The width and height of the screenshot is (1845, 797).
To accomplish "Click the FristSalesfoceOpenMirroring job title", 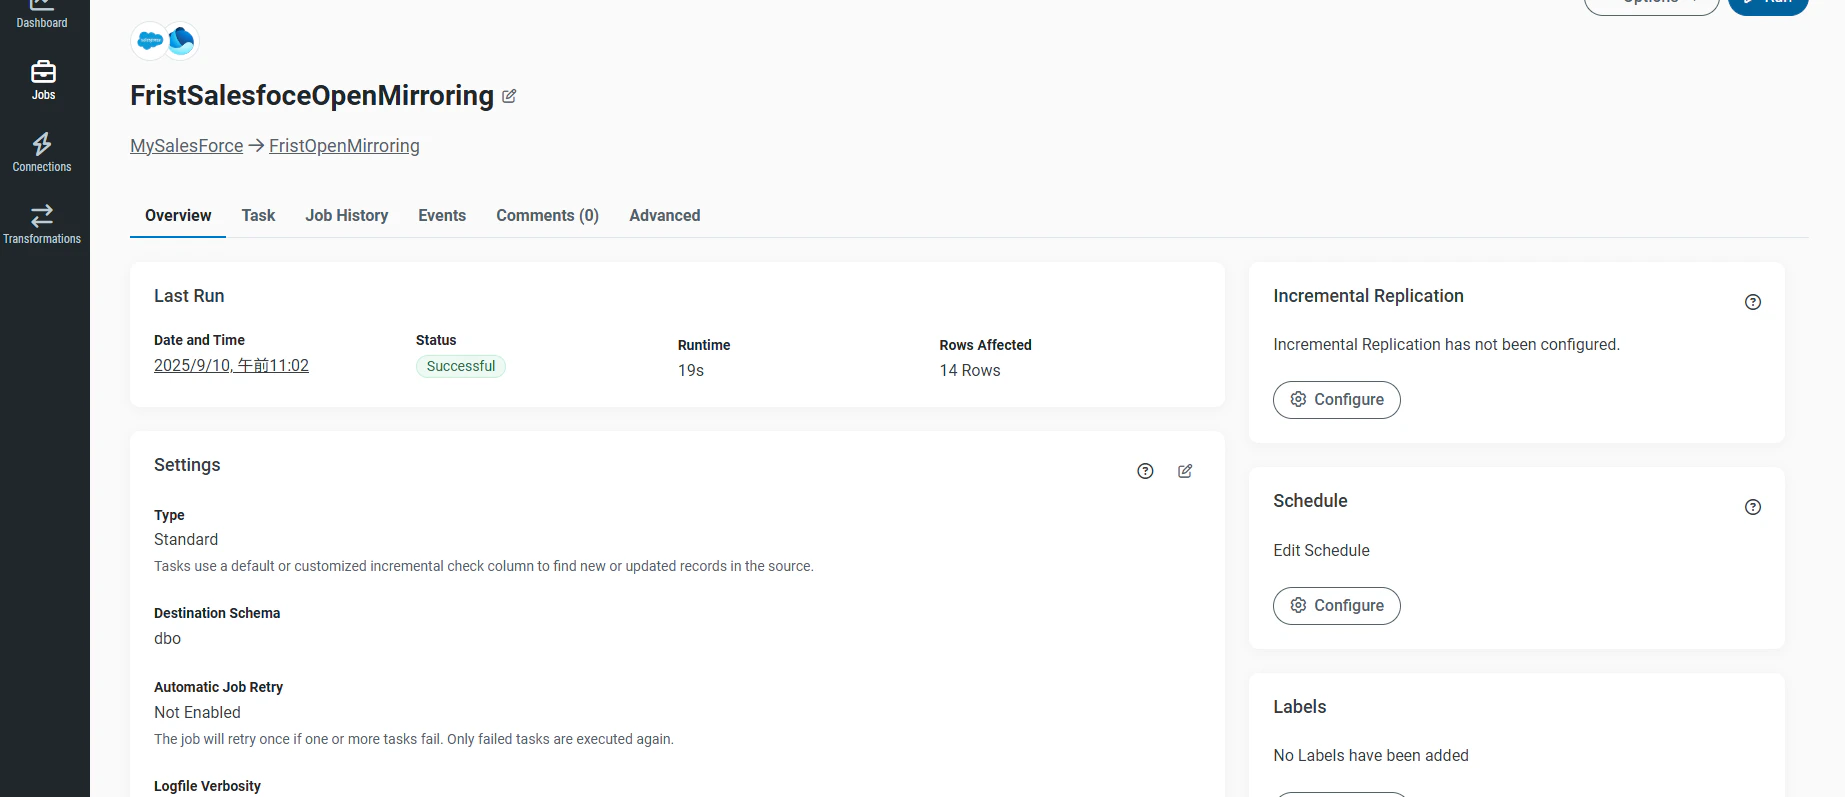I will pyautogui.click(x=312, y=95).
